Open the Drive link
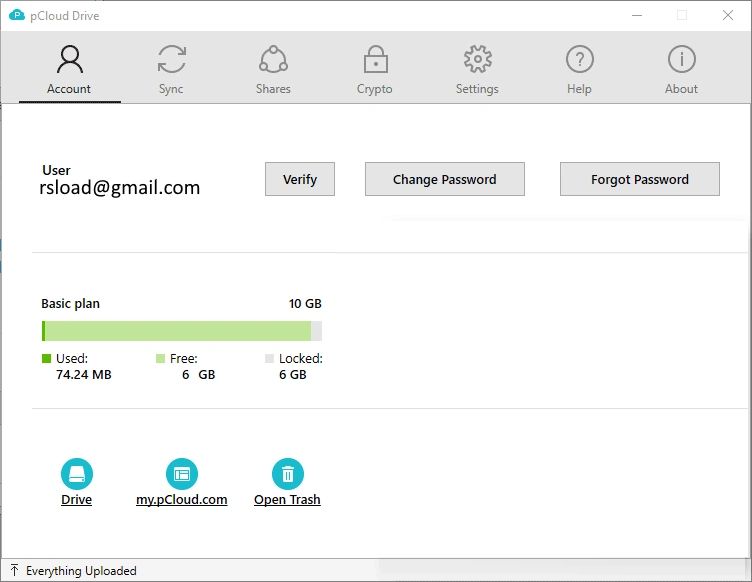The height and width of the screenshot is (582, 752). tap(77, 500)
